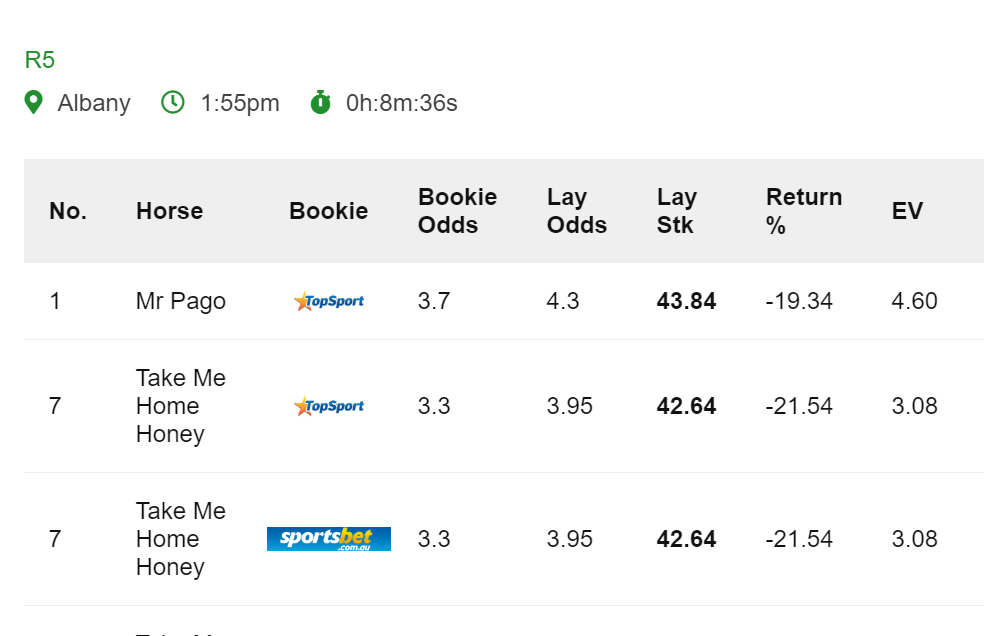The width and height of the screenshot is (995, 636).
Task: Select the Mr Pago horse name
Action: [181, 301]
